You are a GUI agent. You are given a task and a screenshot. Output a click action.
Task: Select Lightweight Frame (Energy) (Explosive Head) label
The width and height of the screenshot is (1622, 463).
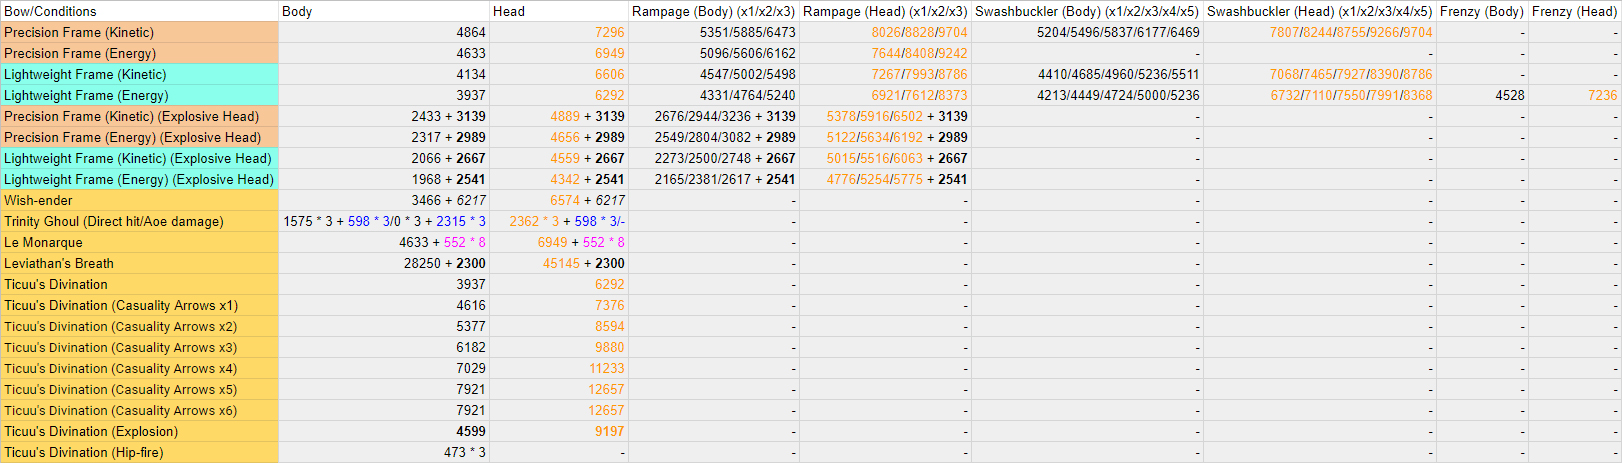(x=139, y=179)
